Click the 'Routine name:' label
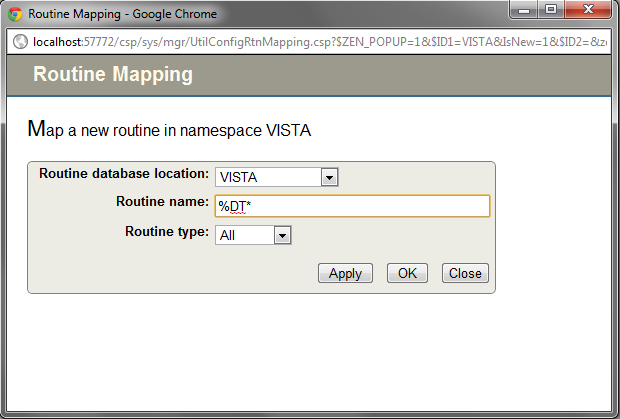The width and height of the screenshot is (620, 419). [162, 202]
